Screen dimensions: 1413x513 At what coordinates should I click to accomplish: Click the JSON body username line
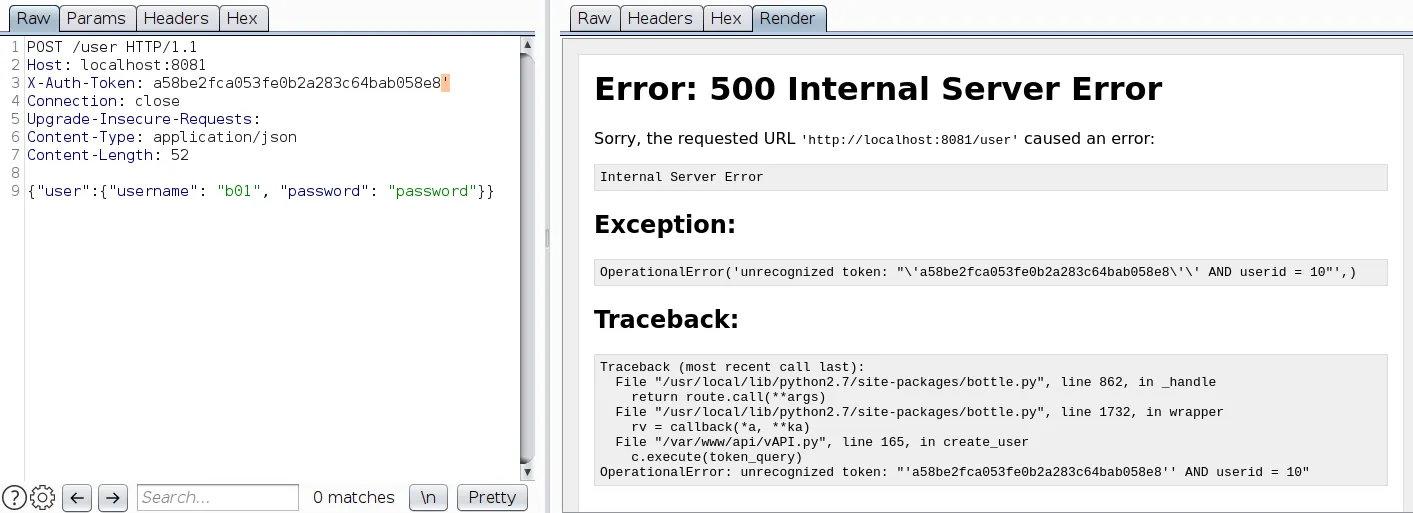[x=260, y=191]
